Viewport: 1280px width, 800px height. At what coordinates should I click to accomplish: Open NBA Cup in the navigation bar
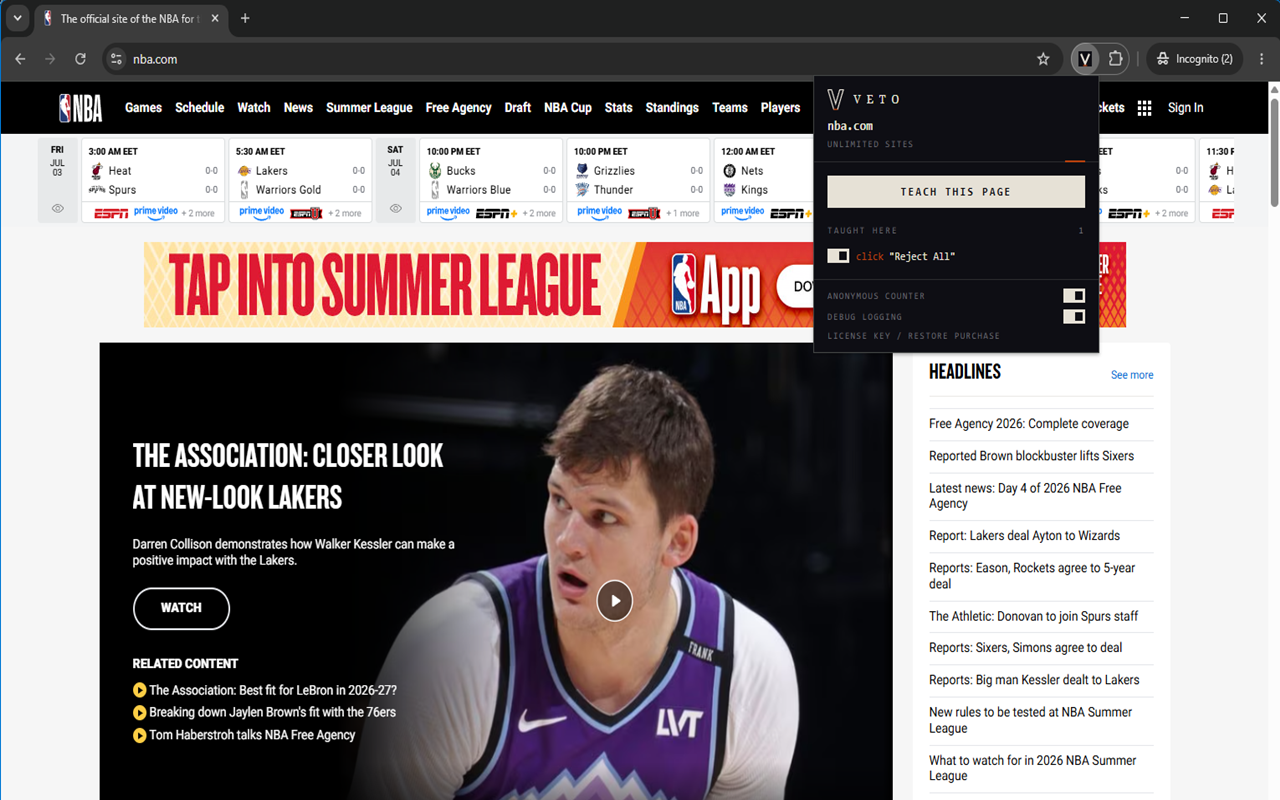coord(568,108)
